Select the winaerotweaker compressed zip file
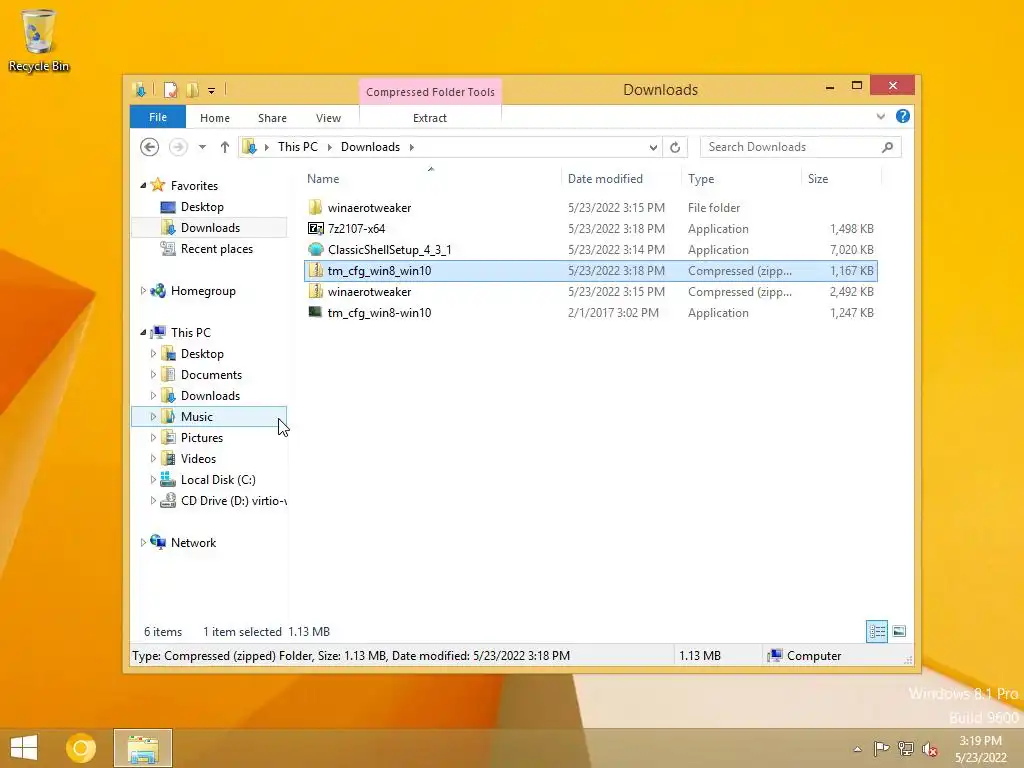This screenshot has width=1024, height=768. (x=591, y=291)
